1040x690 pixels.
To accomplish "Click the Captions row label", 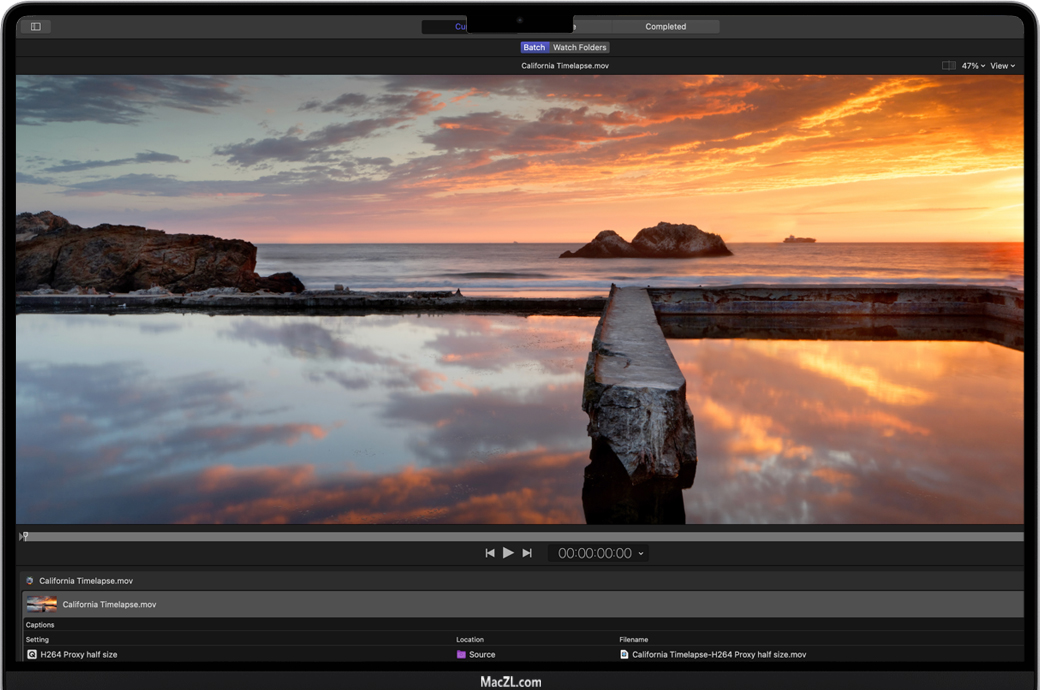I will [40, 625].
